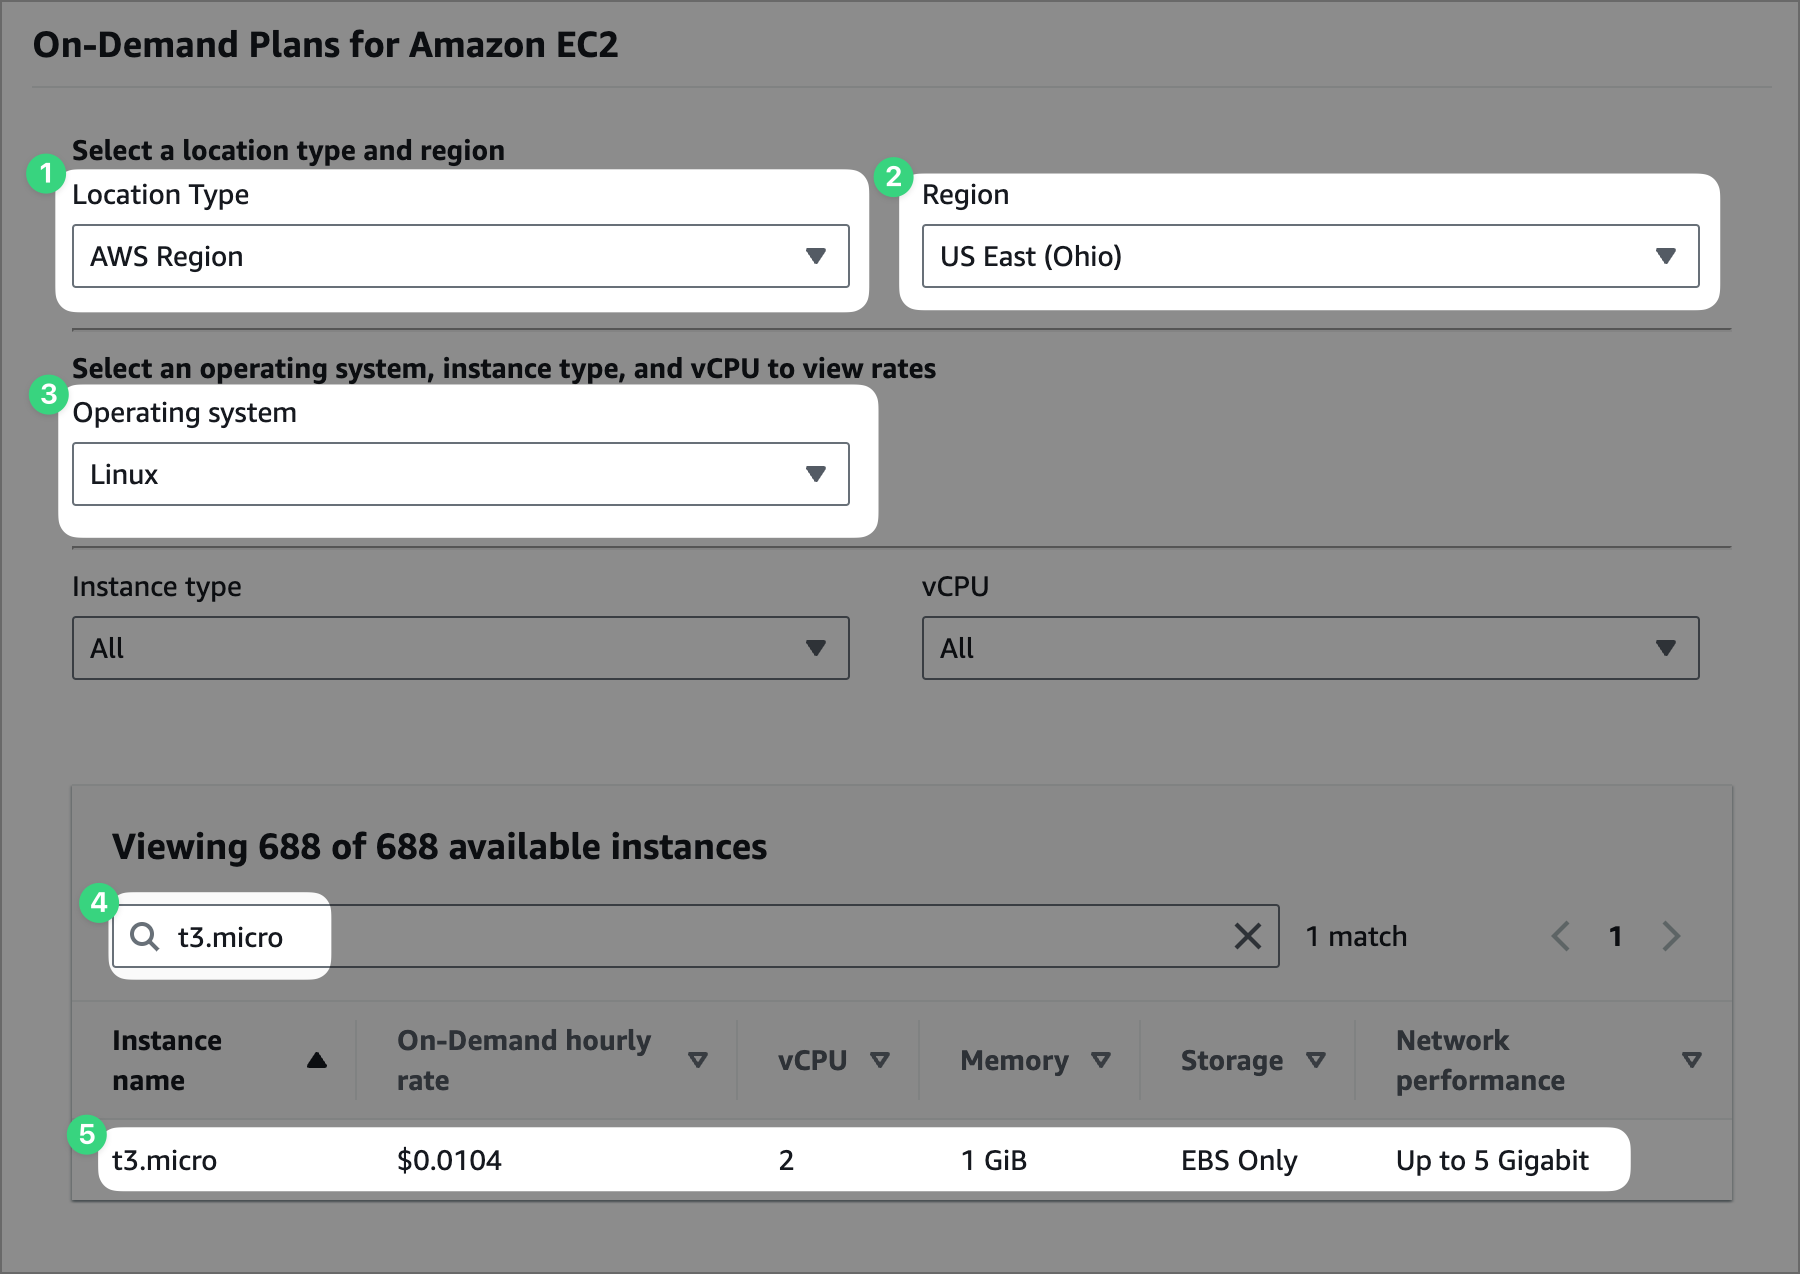The image size is (1800, 1274).
Task: Click the 1 GiB memory cell
Action: (x=994, y=1160)
